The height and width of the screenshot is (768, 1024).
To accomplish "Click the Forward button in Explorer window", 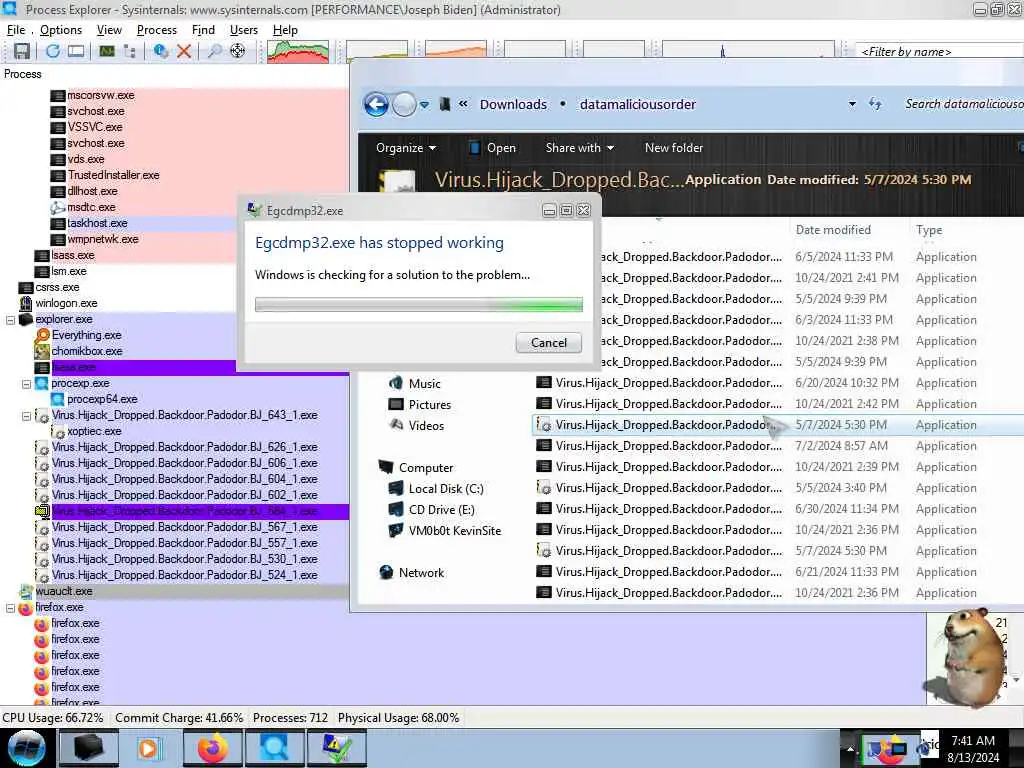I will click(404, 104).
